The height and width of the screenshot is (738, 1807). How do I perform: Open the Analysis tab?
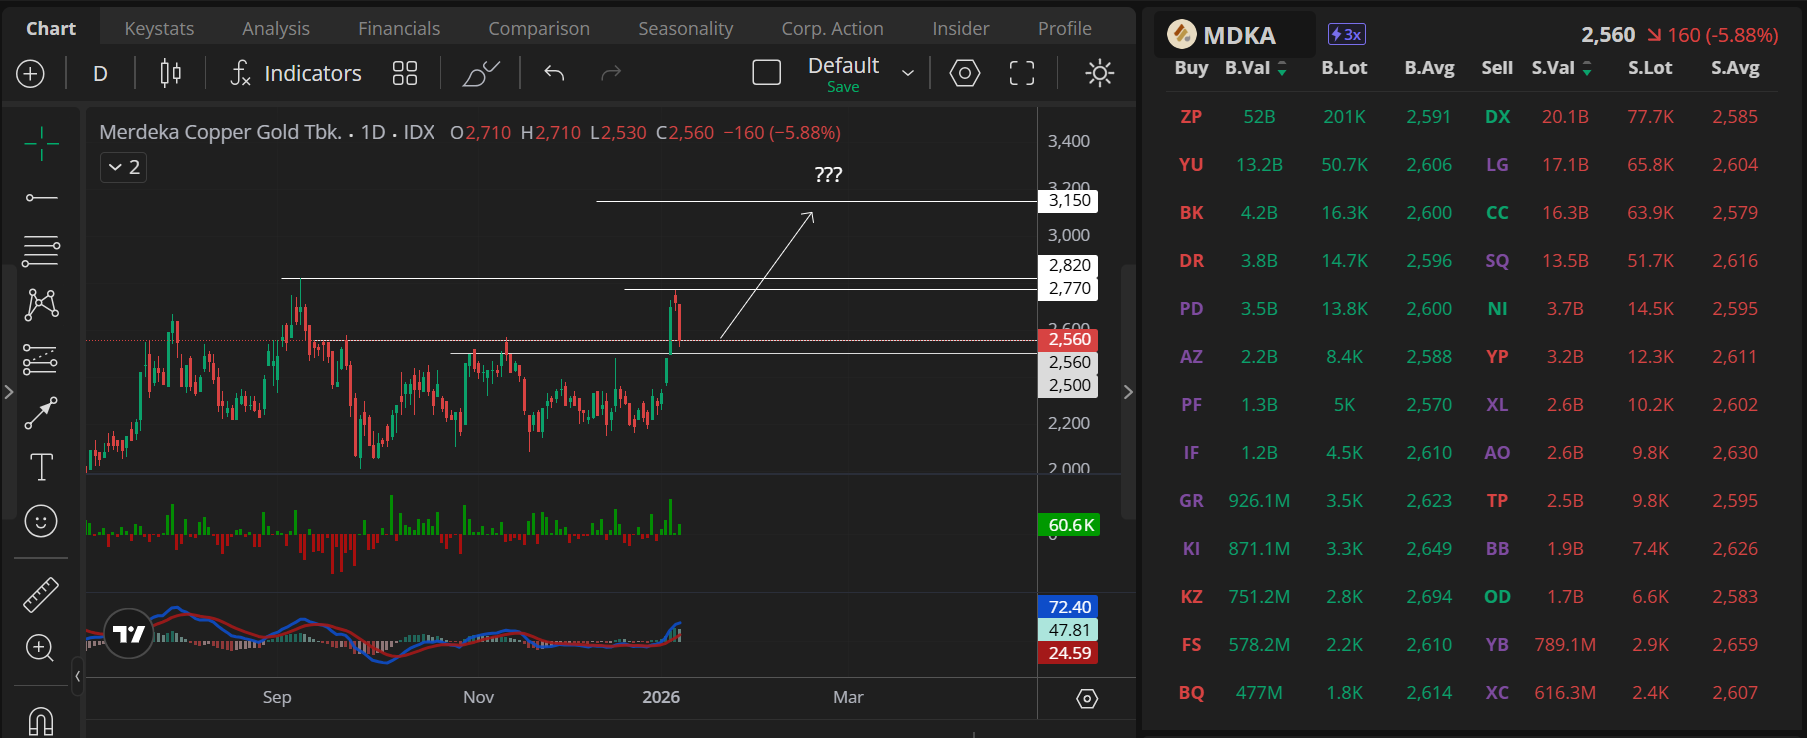(276, 28)
